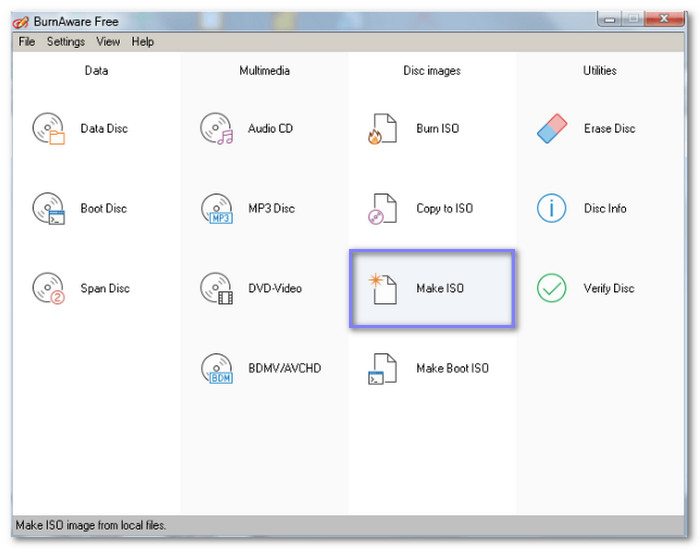Click the Boot Disc label

pos(104,208)
